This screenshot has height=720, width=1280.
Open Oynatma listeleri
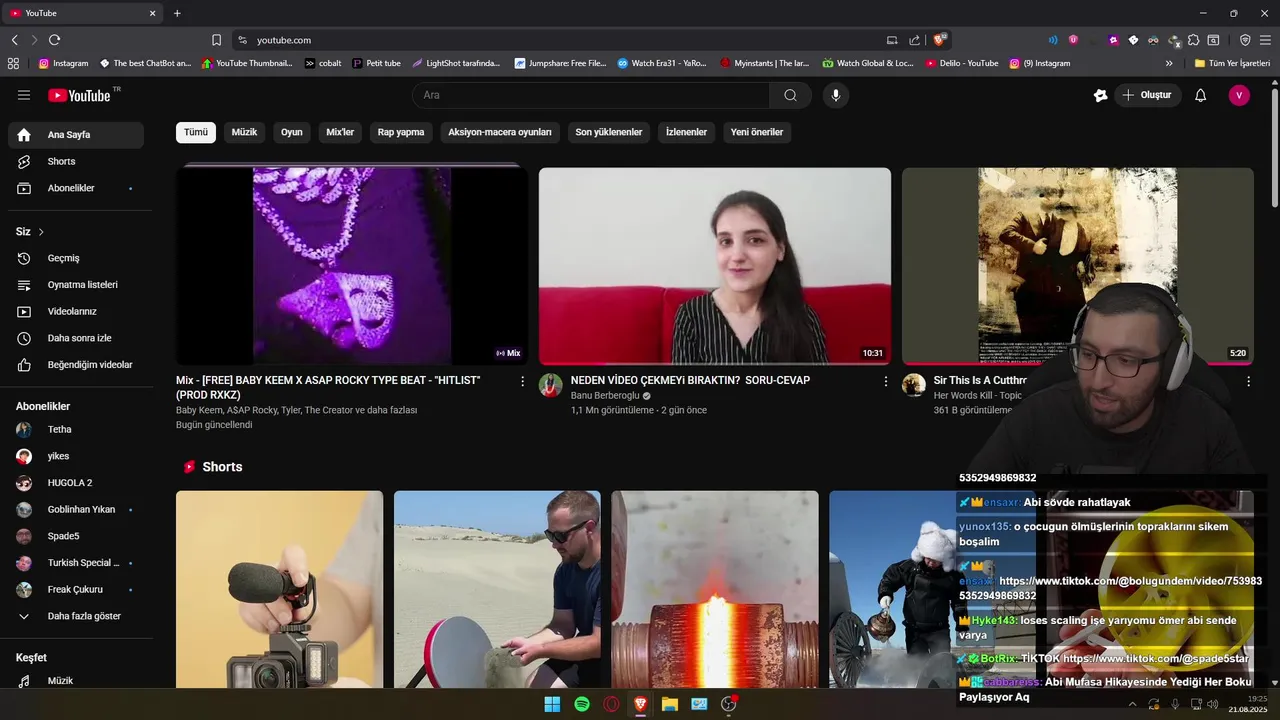click(x=76, y=285)
